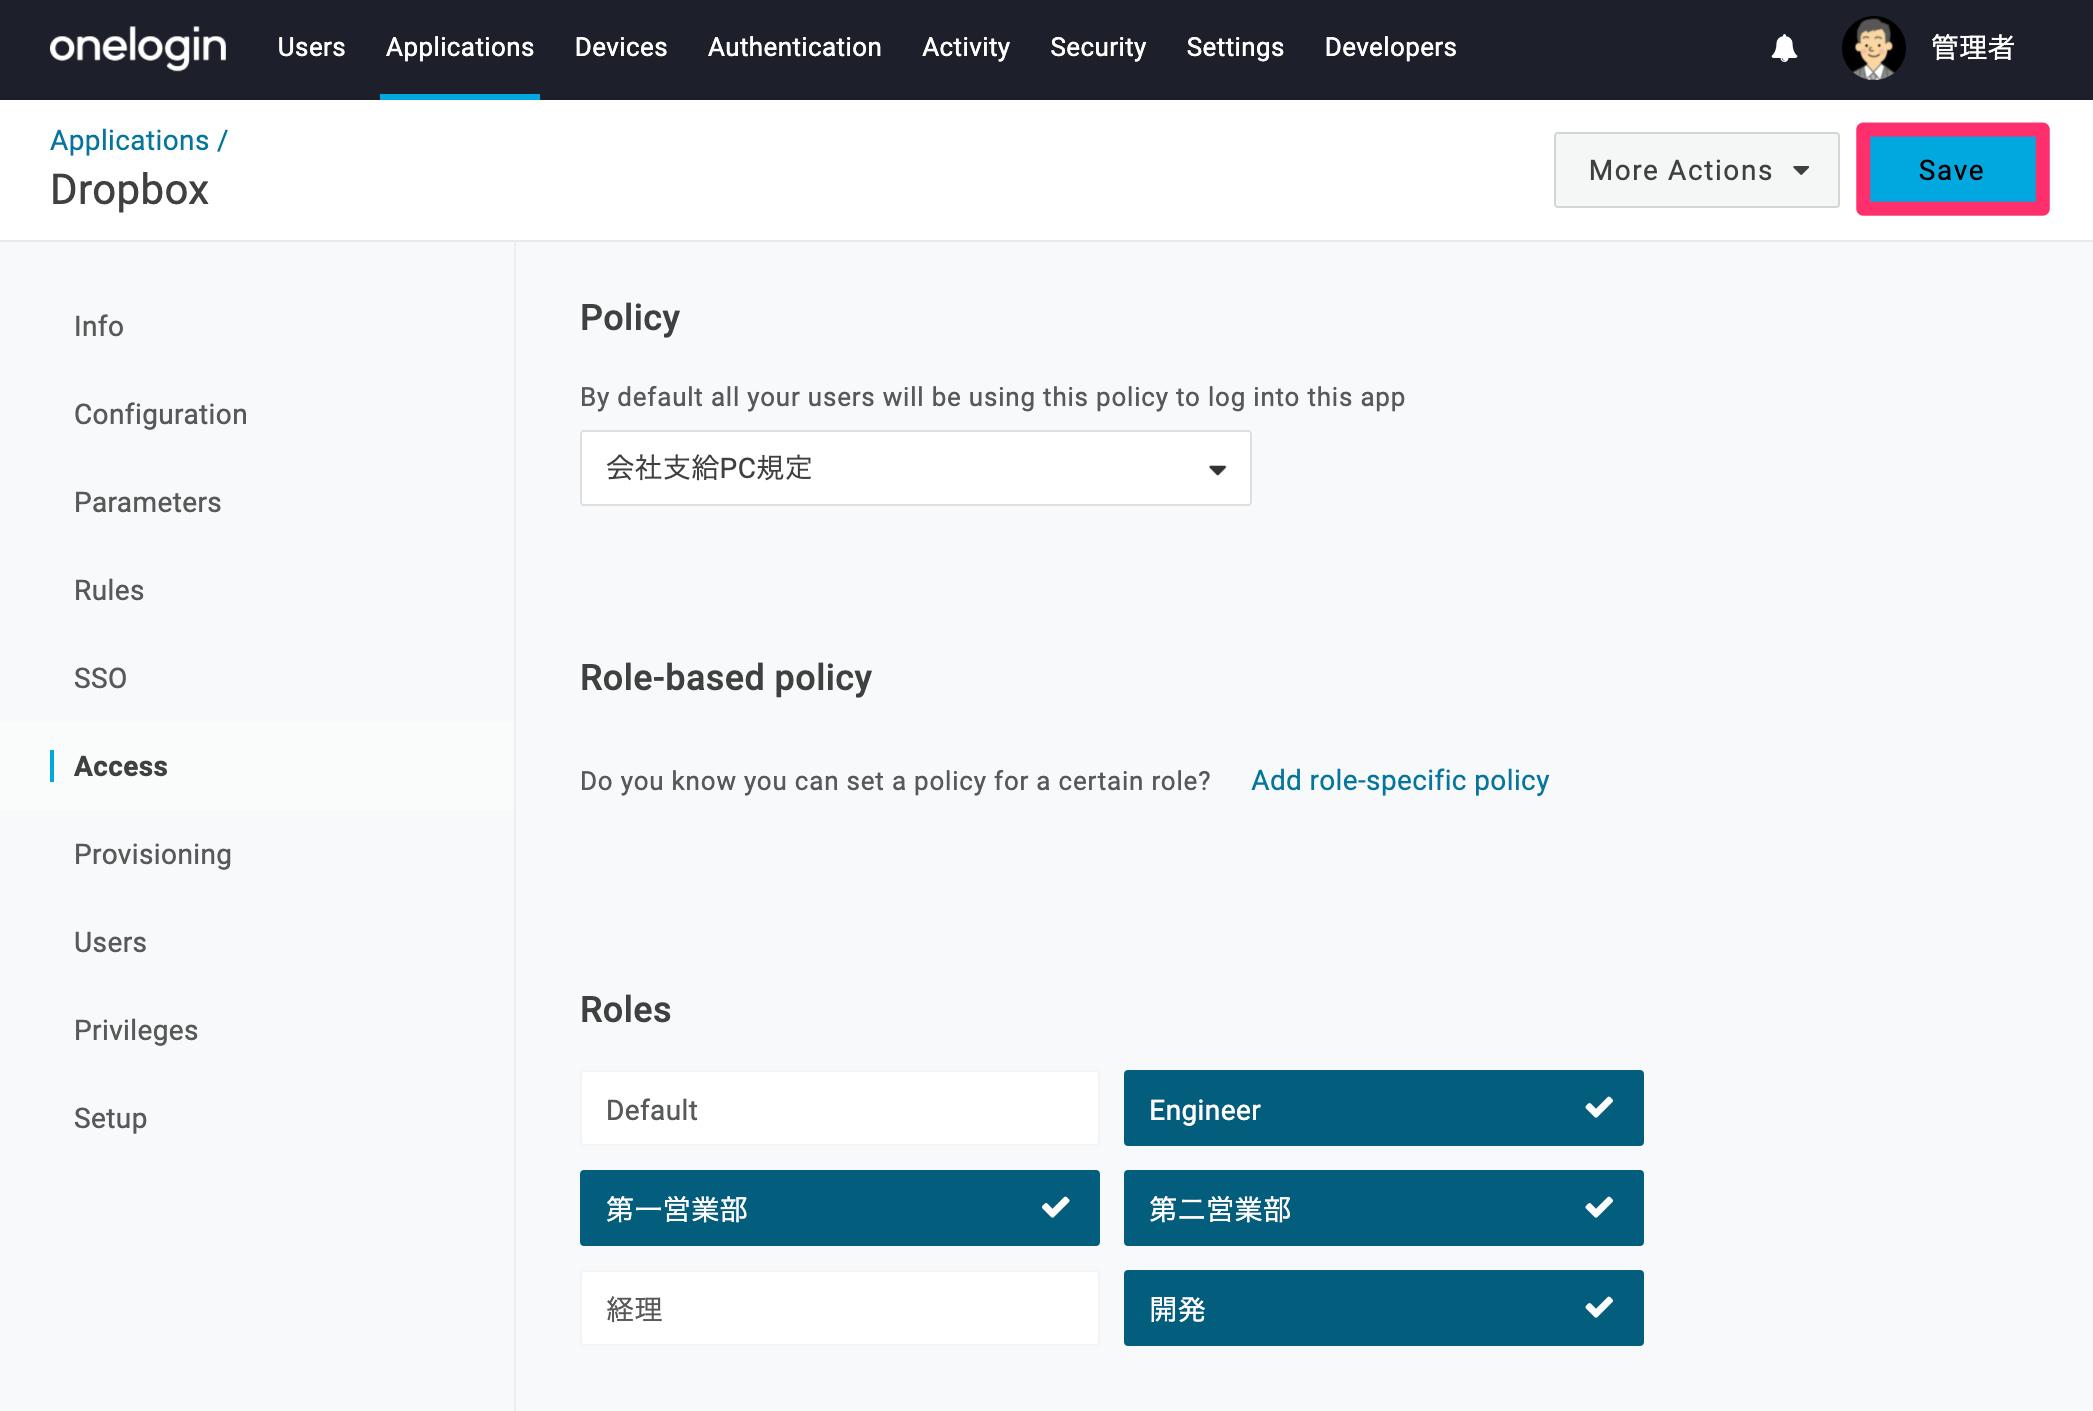Switch to the Configuration tab

(161, 414)
